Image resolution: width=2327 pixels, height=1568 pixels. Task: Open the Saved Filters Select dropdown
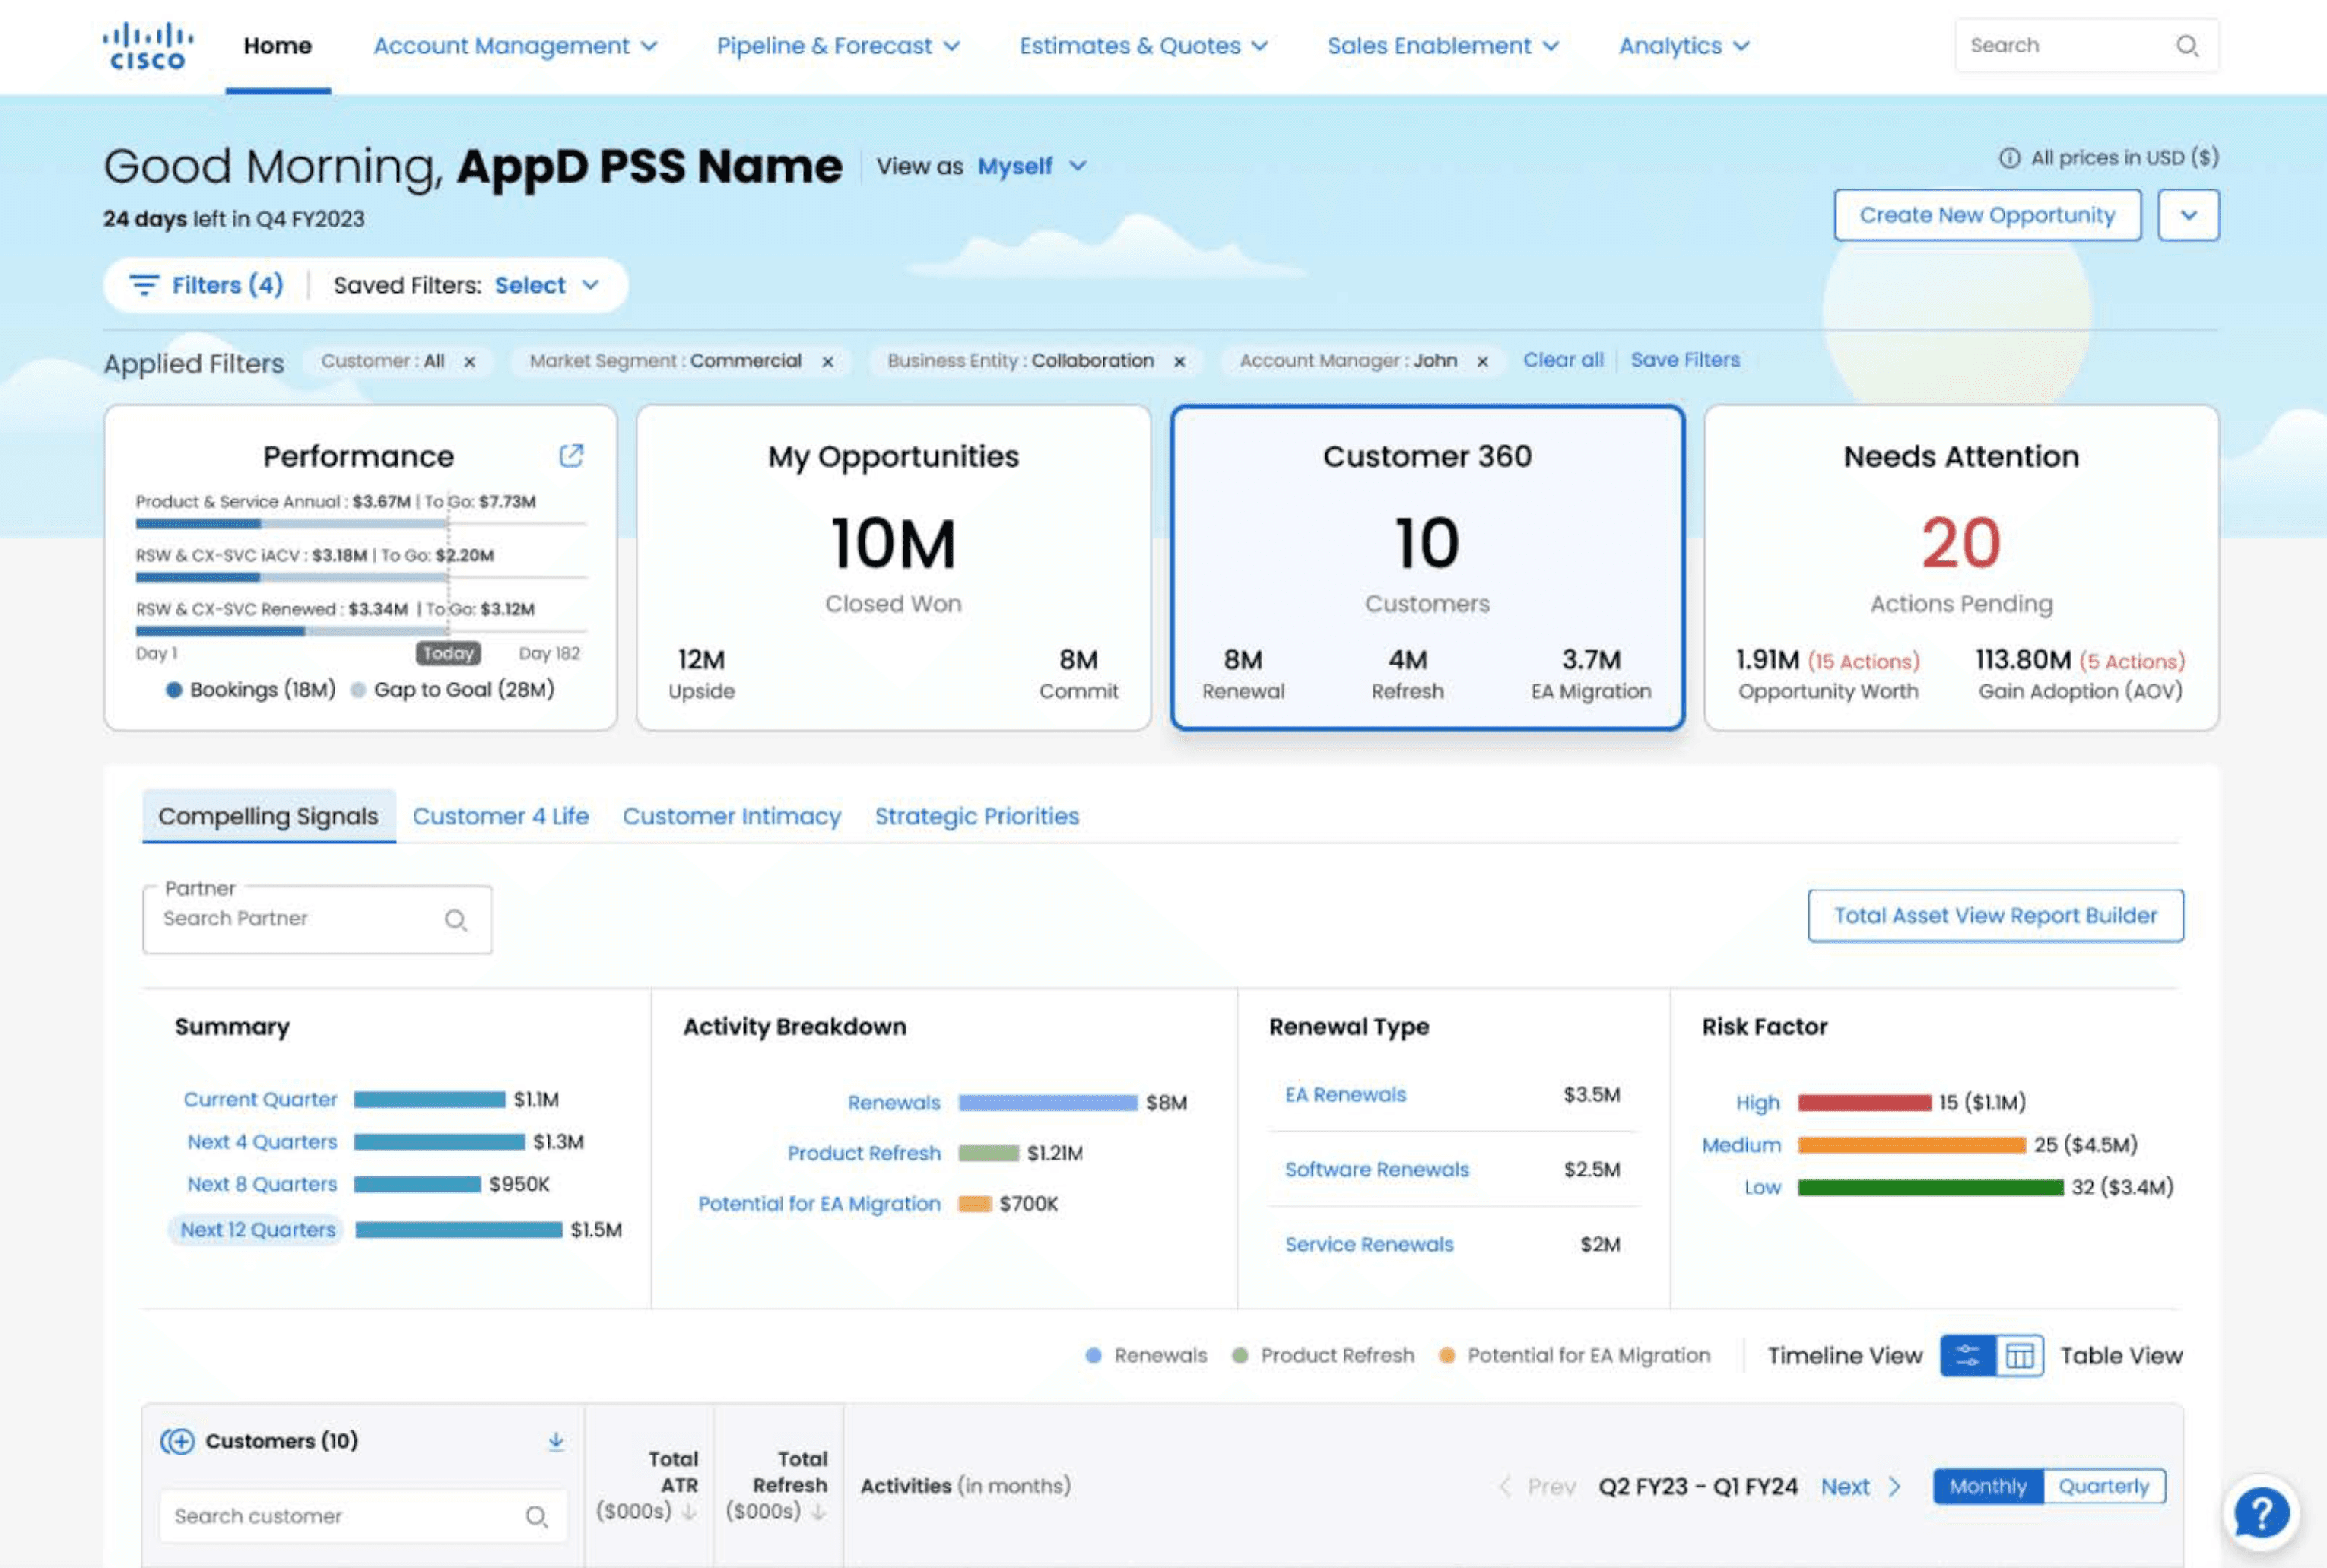tap(545, 285)
